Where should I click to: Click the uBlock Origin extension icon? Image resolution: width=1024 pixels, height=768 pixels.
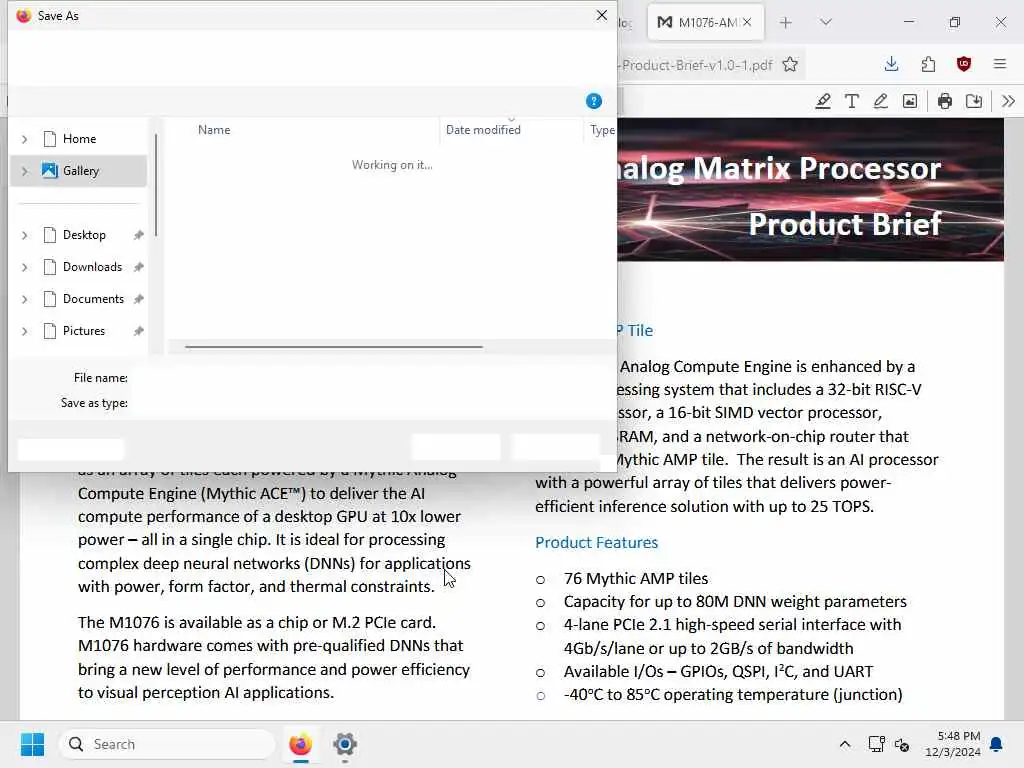[964, 64]
